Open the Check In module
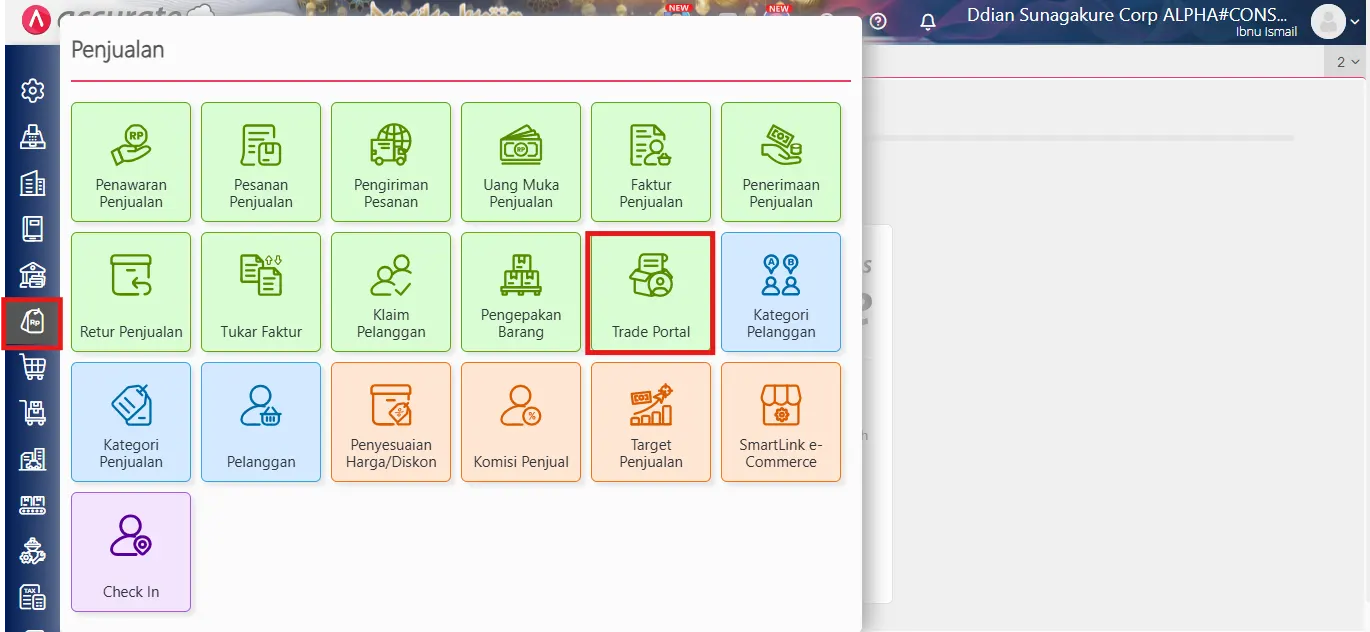Viewport: 1370px width, 632px height. (131, 551)
